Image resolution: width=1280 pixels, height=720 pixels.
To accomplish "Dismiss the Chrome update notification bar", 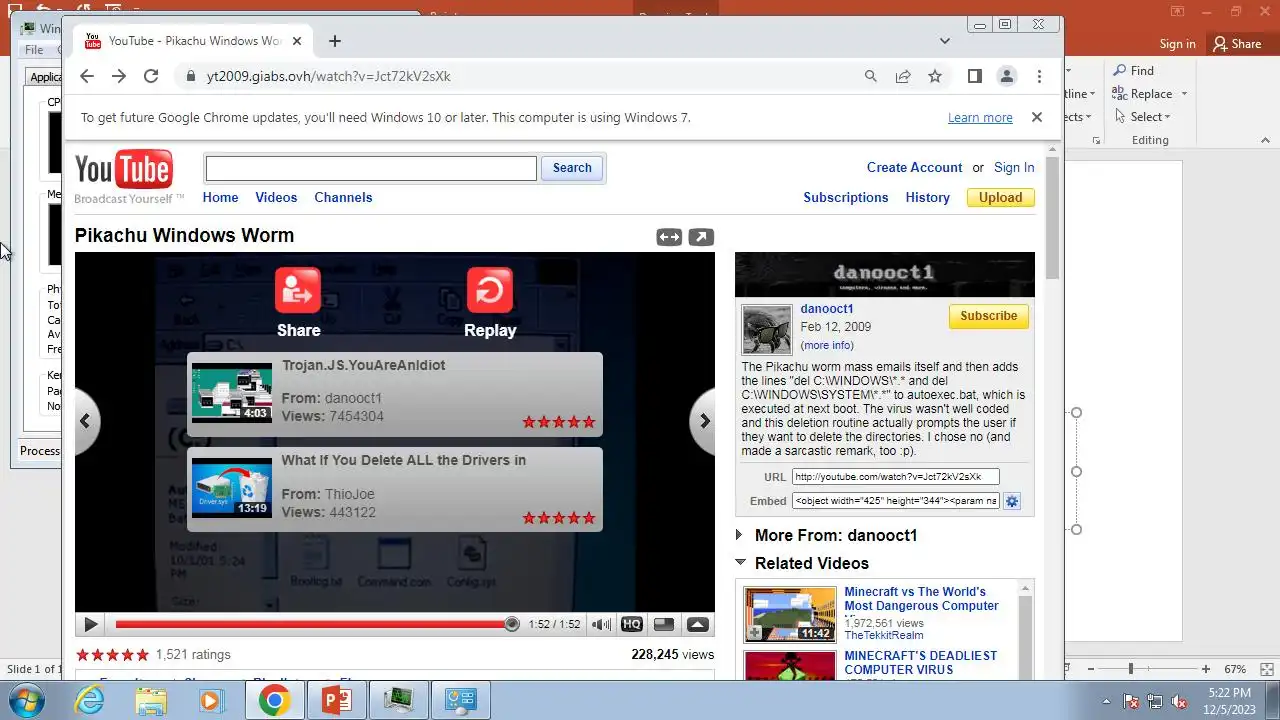I will coord(1037,117).
